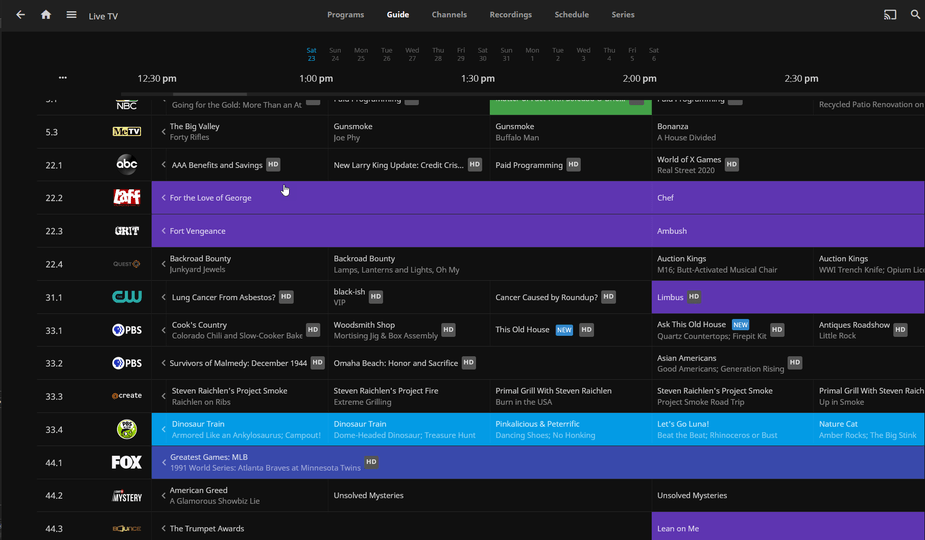Select the Bounce channel logo
Image resolution: width=925 pixels, height=540 pixels.
(x=127, y=528)
